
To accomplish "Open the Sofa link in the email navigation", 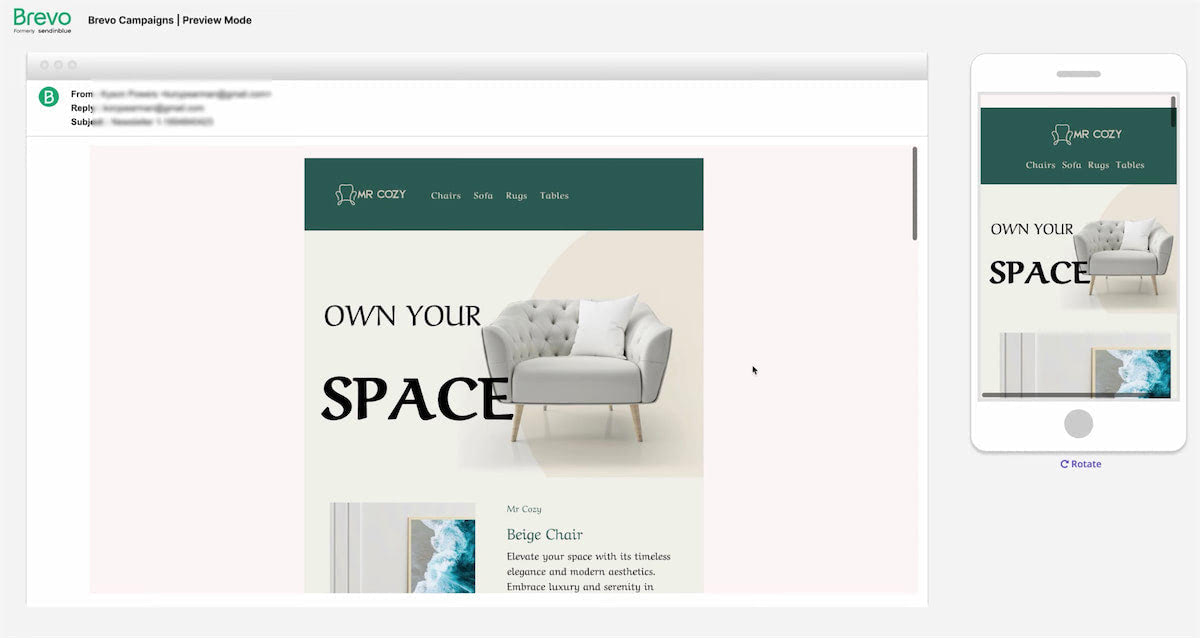I will click(x=483, y=196).
